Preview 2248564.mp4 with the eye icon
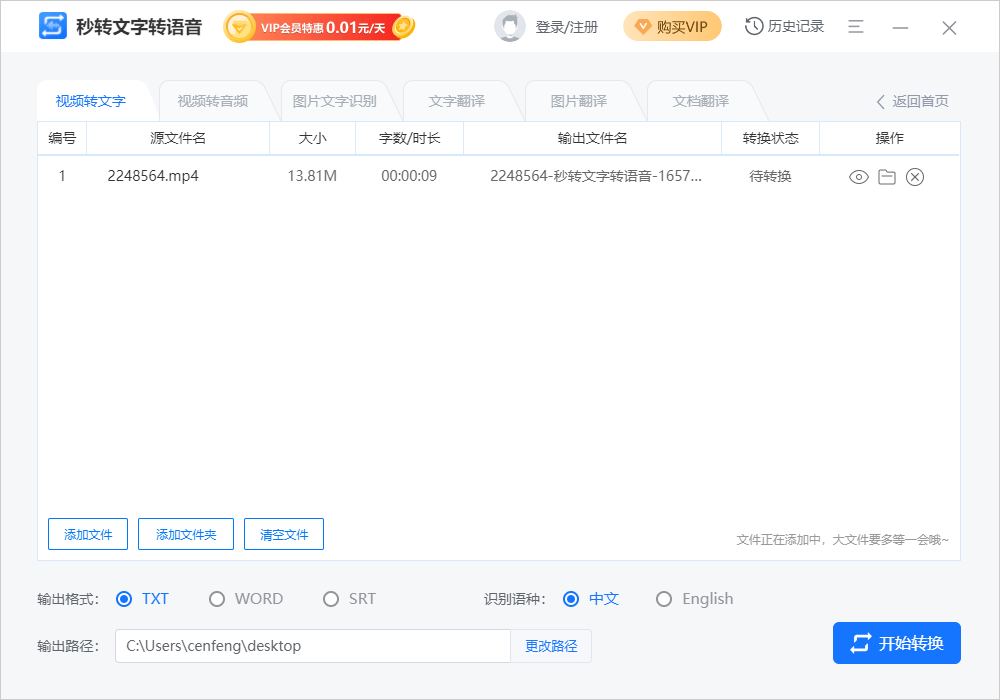The image size is (1000, 700). pos(858,177)
